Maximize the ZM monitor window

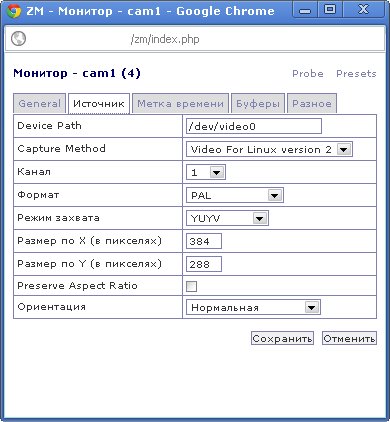click(330, 10)
